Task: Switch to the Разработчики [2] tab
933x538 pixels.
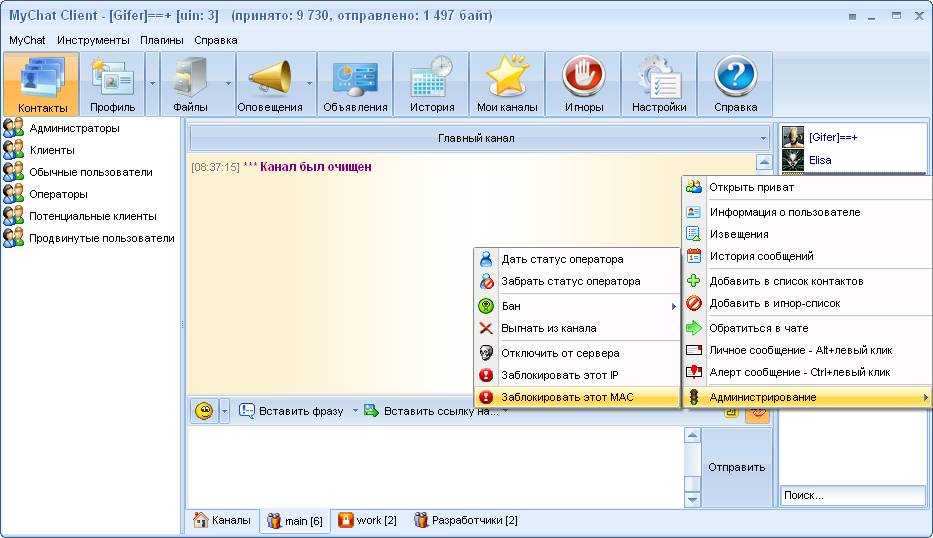Action: coord(466,520)
